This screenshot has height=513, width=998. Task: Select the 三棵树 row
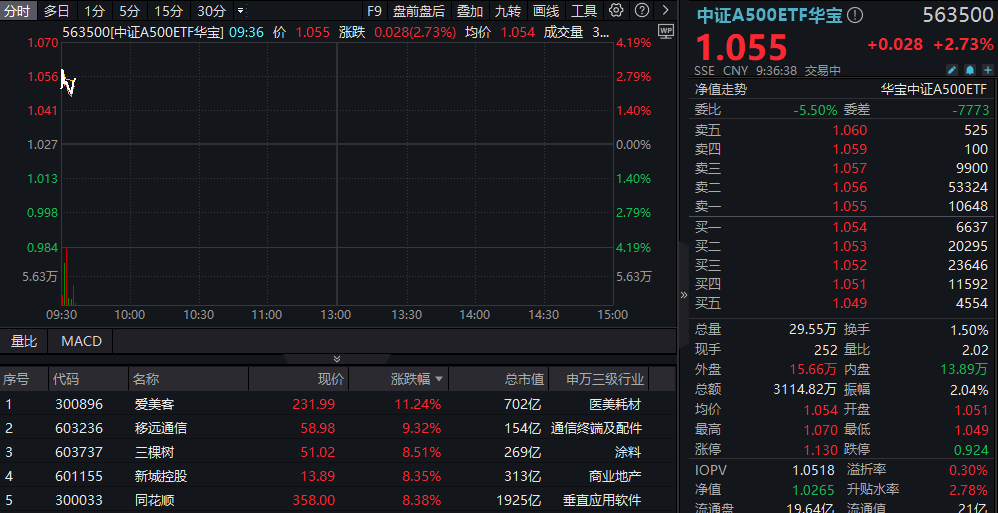337,452
